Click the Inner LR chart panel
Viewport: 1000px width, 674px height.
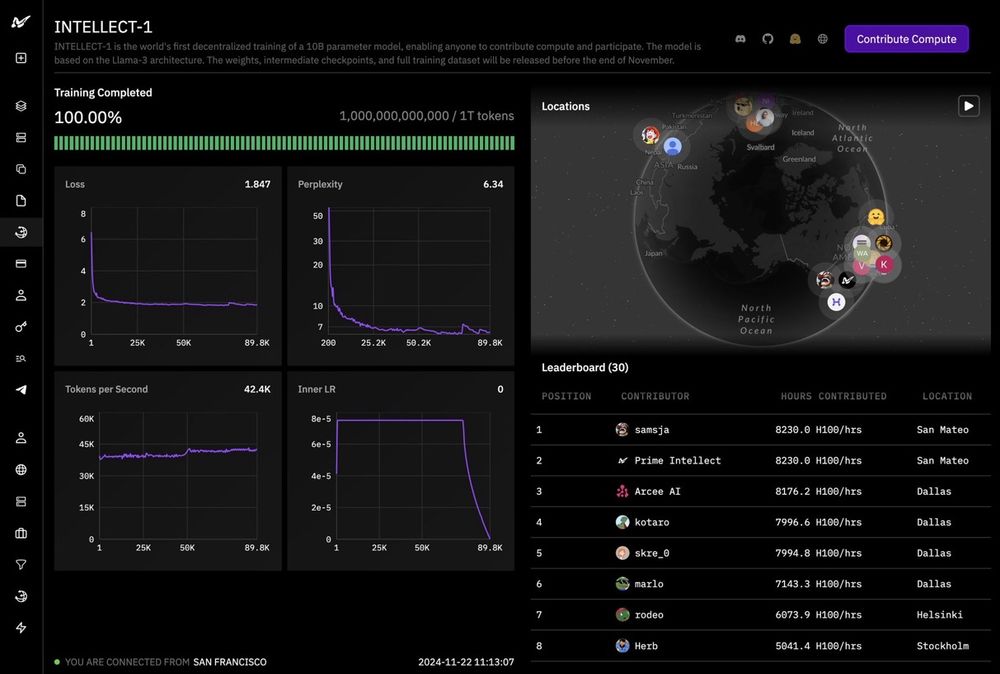click(x=401, y=471)
